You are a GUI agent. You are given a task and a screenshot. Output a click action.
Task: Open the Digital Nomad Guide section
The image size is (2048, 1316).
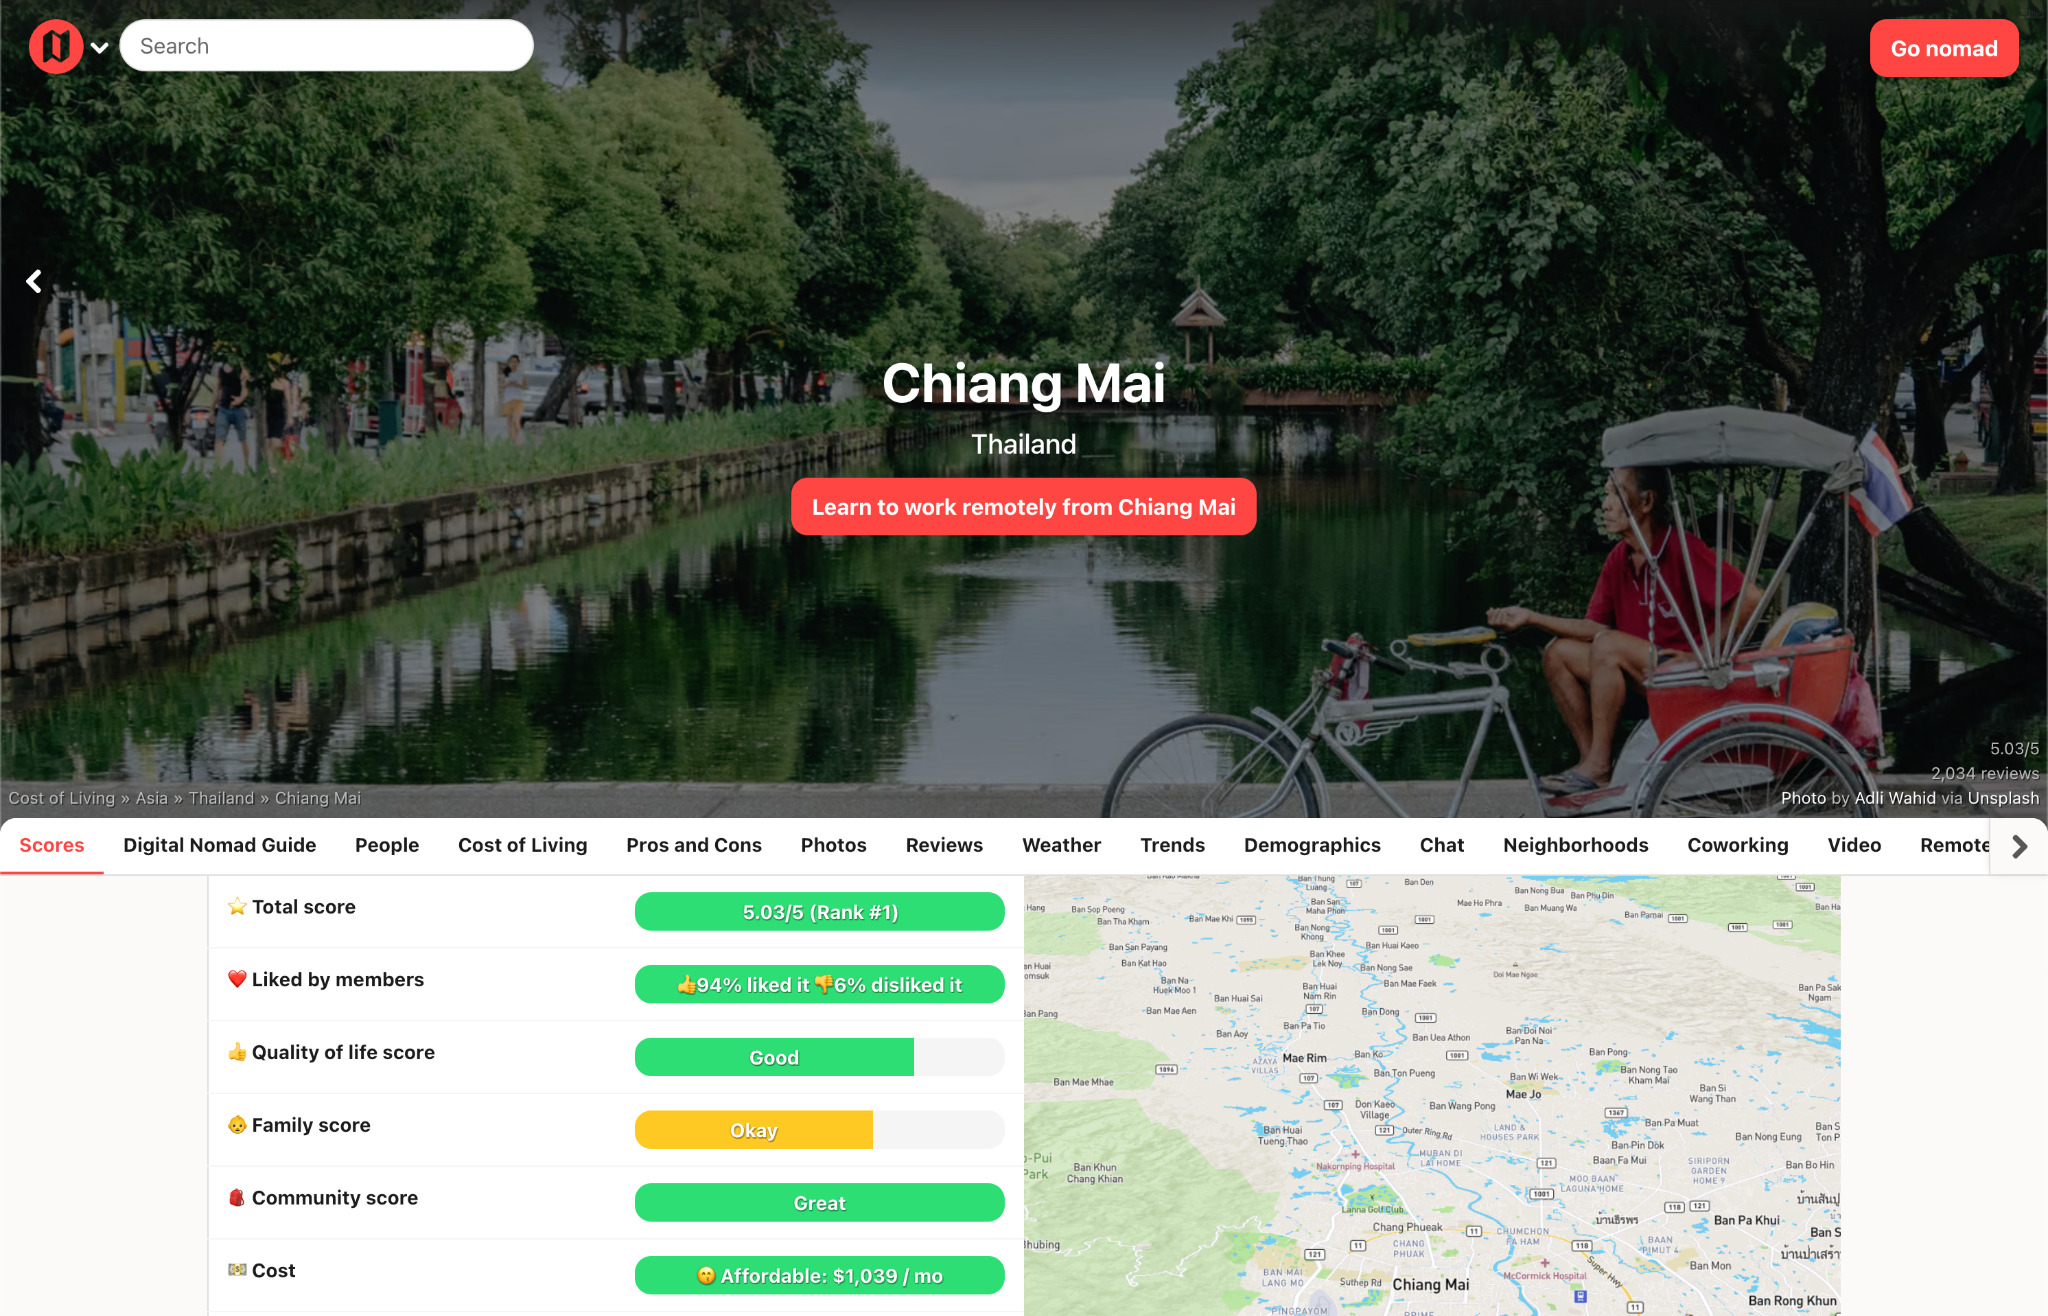(x=219, y=846)
